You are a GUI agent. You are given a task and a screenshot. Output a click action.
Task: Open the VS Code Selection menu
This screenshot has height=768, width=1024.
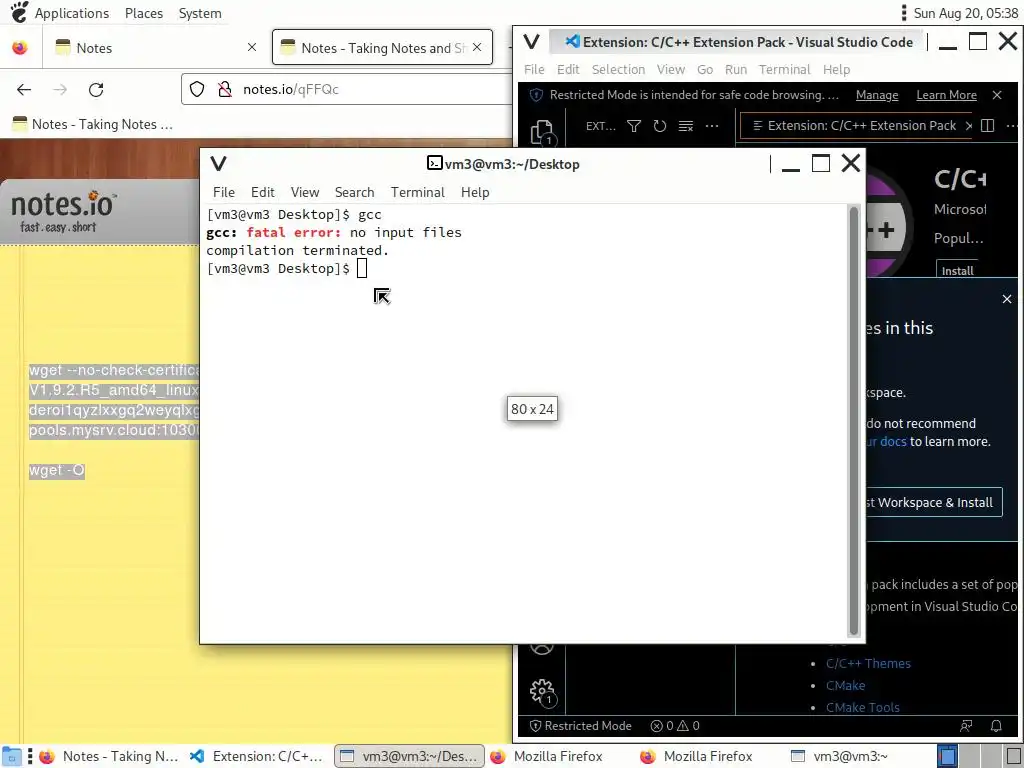(618, 69)
